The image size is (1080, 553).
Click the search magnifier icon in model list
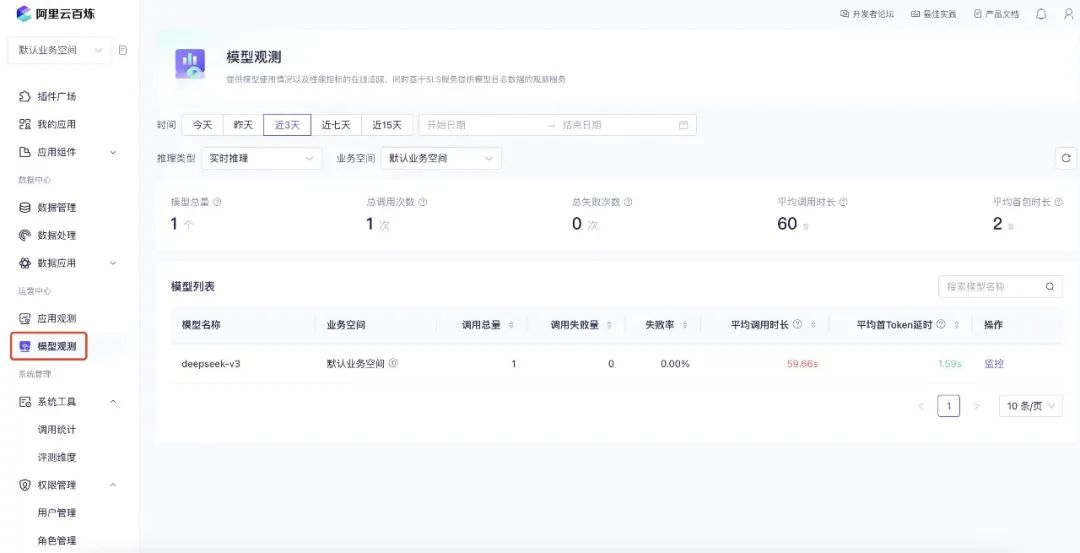[x=1050, y=287]
